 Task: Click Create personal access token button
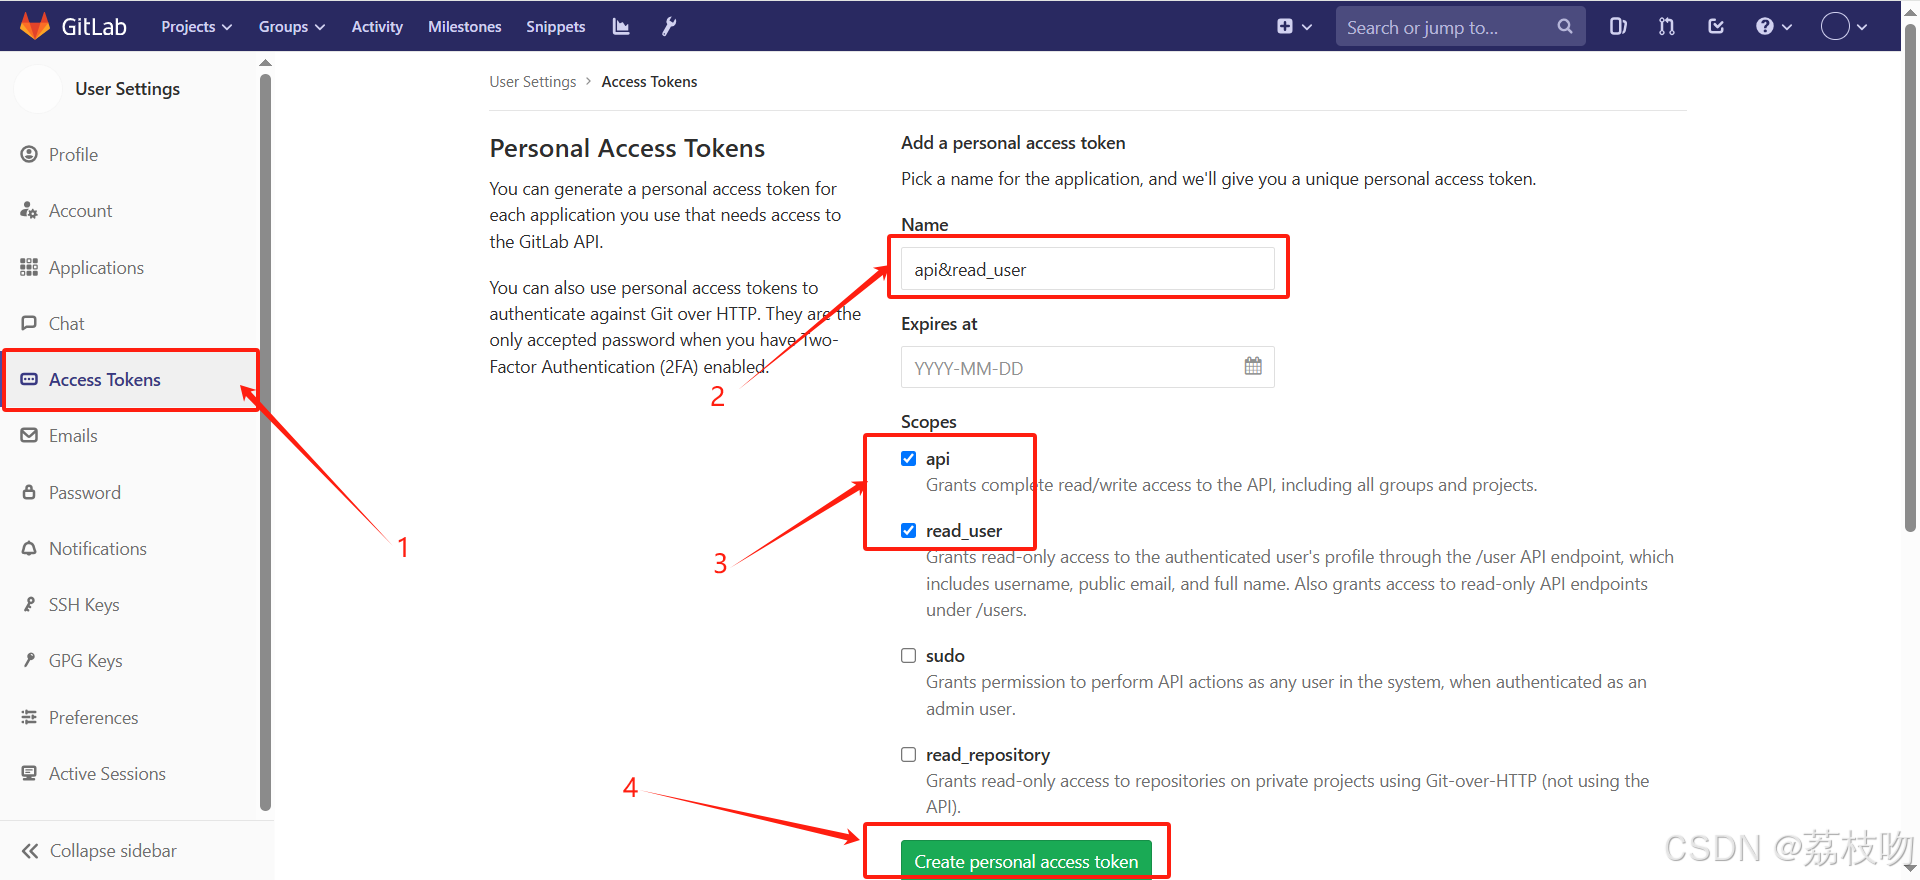(x=1026, y=861)
